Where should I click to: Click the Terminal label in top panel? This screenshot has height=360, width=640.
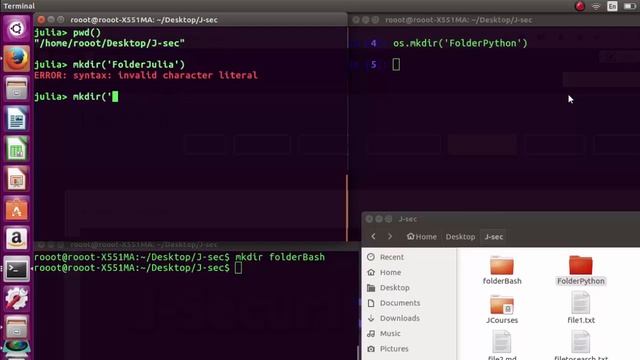click(x=19, y=6)
